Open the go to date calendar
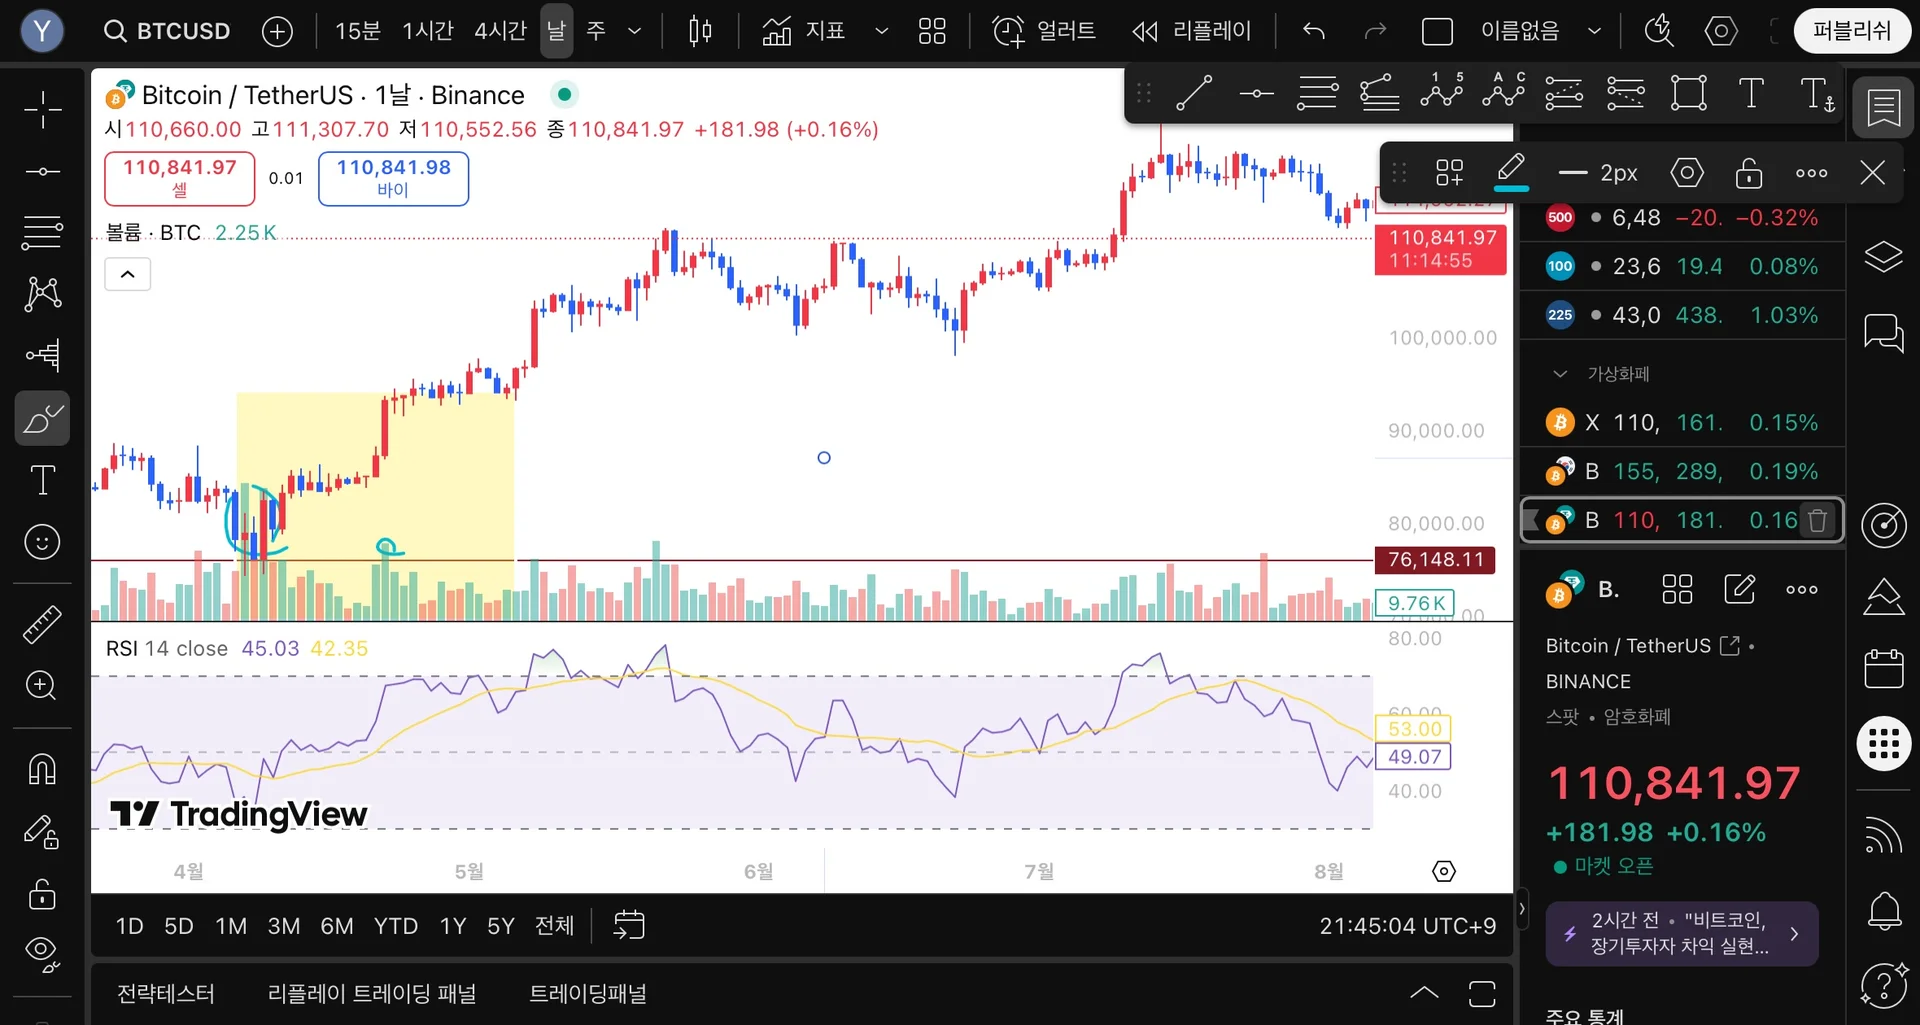This screenshot has width=1920, height=1025. click(629, 926)
